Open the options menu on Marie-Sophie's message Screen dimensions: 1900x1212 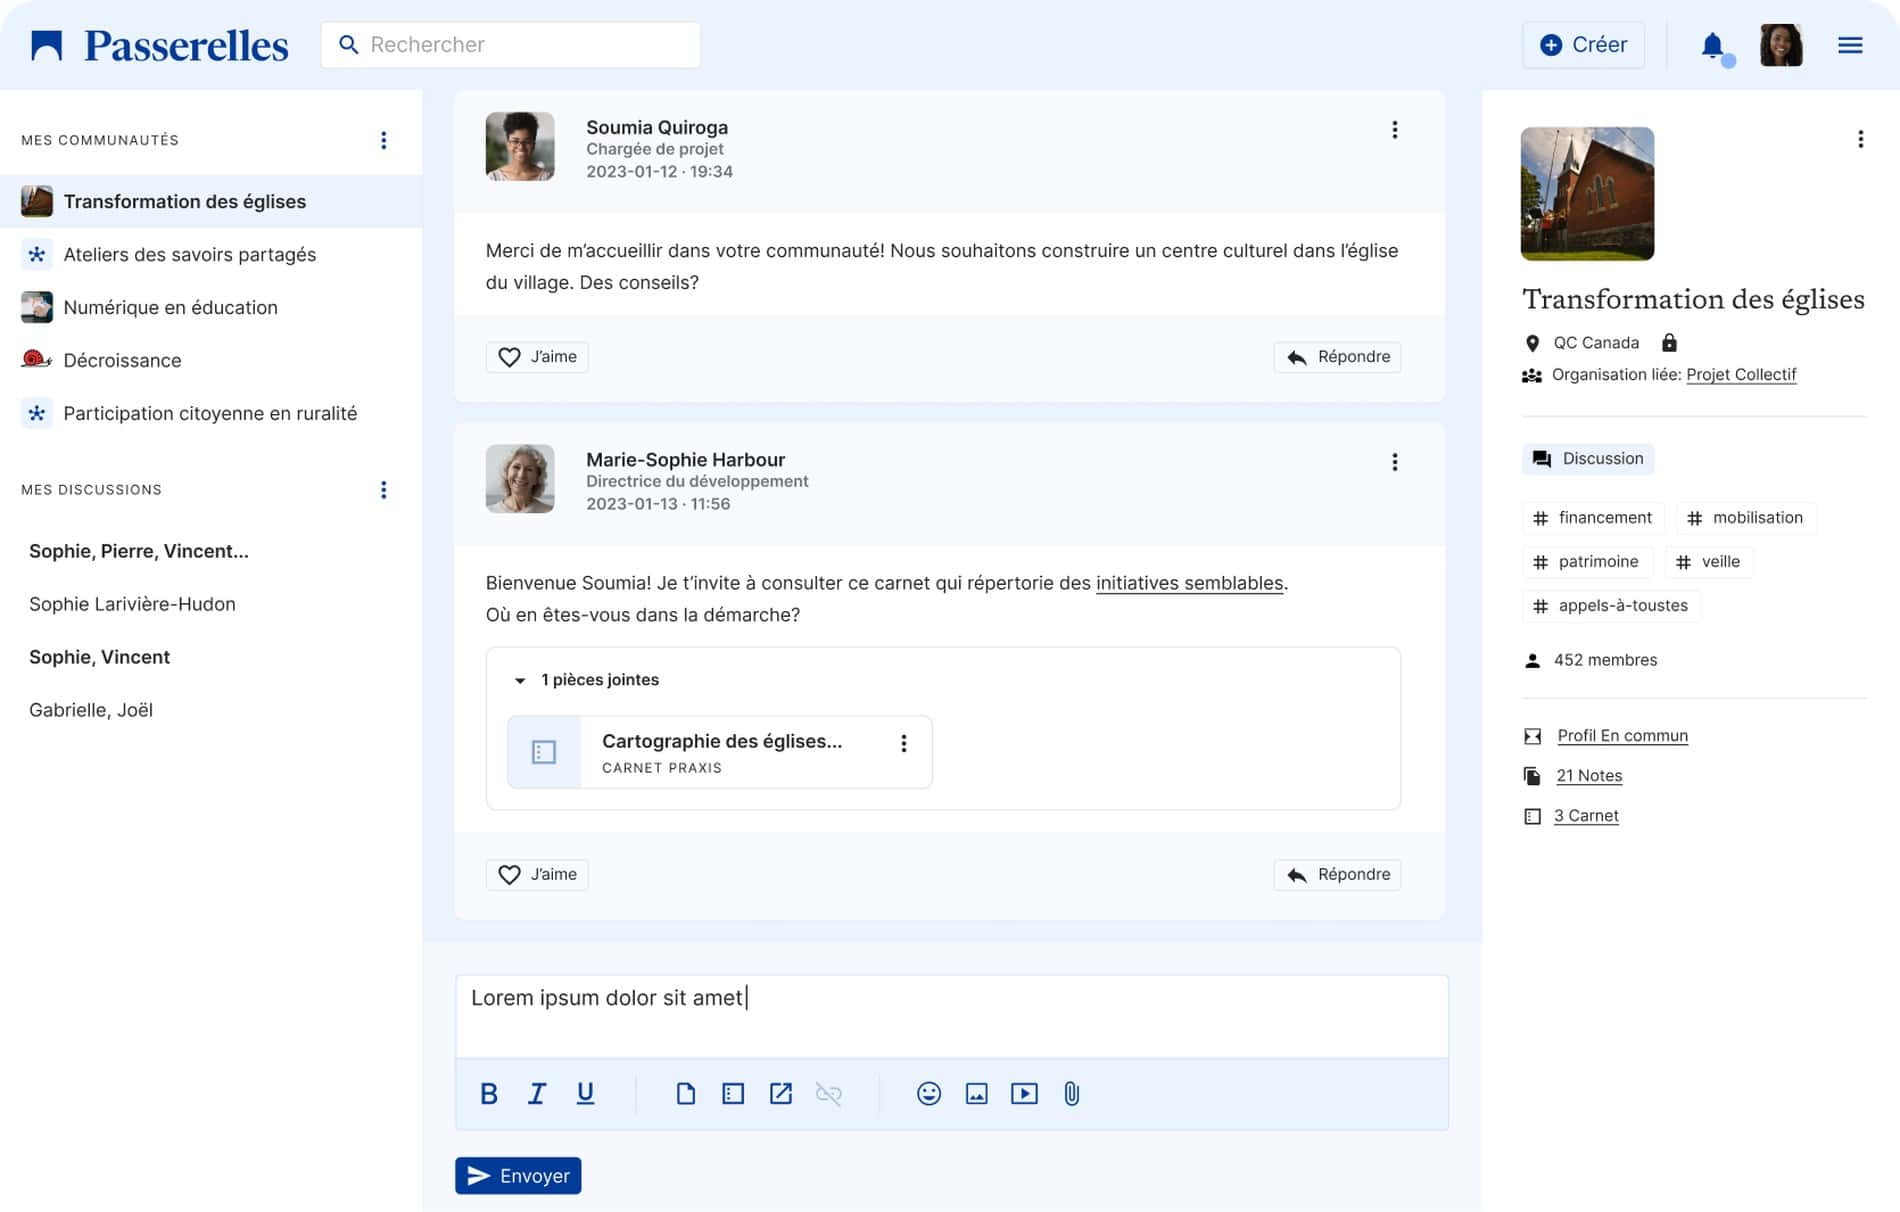tap(1393, 461)
